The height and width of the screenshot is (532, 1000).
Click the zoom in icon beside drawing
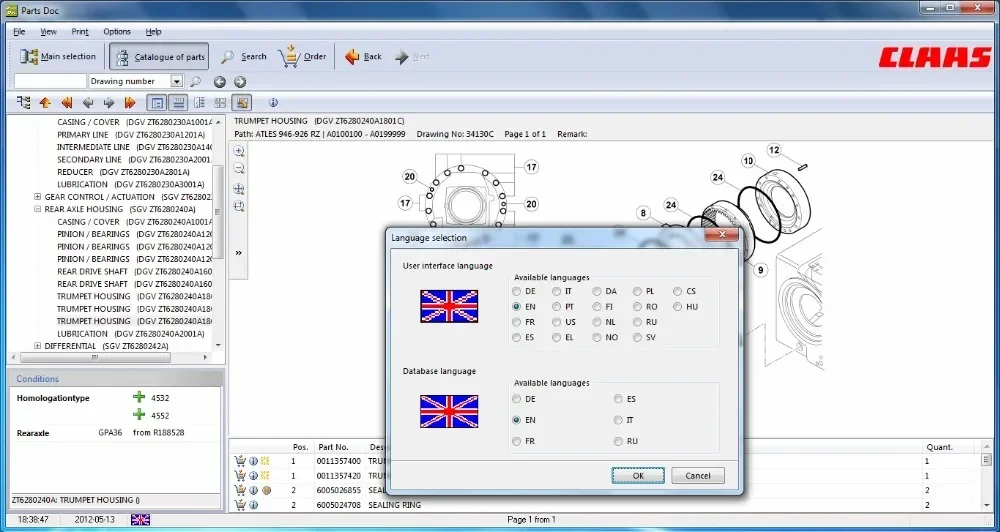(239, 152)
